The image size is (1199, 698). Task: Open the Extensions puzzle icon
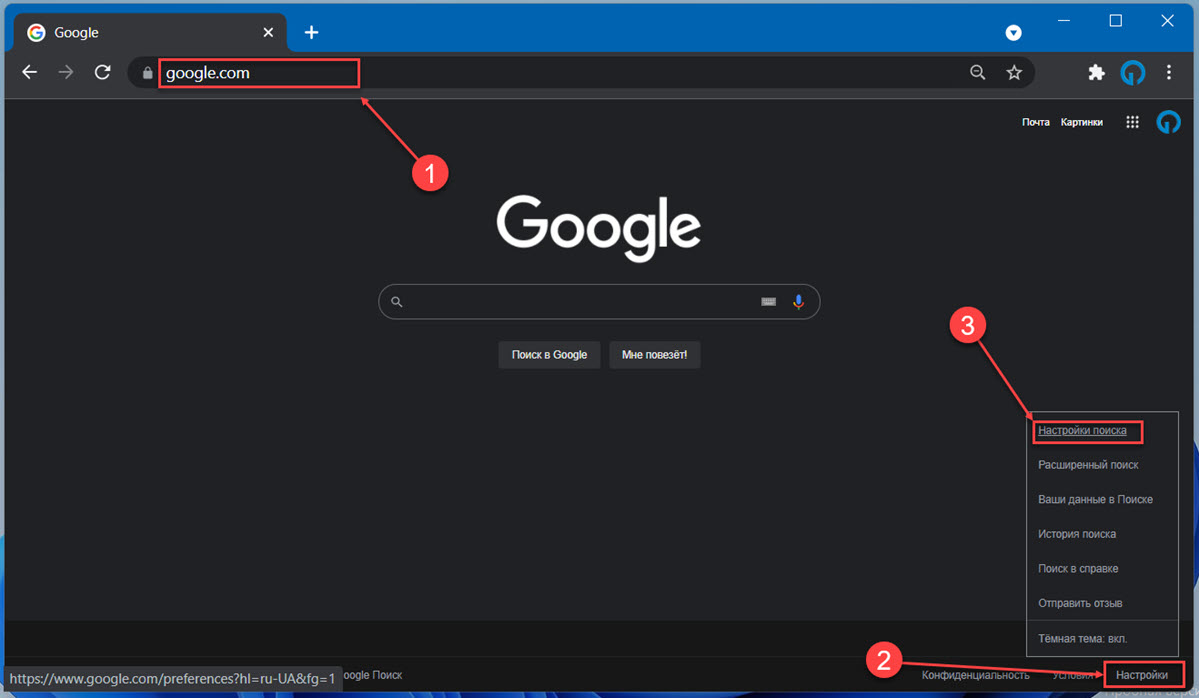point(1097,73)
